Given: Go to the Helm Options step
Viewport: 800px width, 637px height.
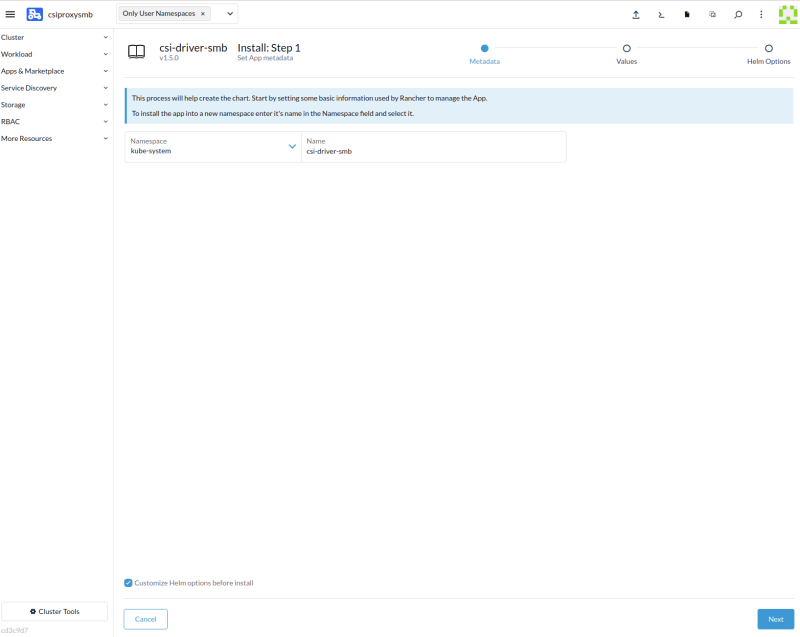Looking at the screenshot, I should coord(768,54).
